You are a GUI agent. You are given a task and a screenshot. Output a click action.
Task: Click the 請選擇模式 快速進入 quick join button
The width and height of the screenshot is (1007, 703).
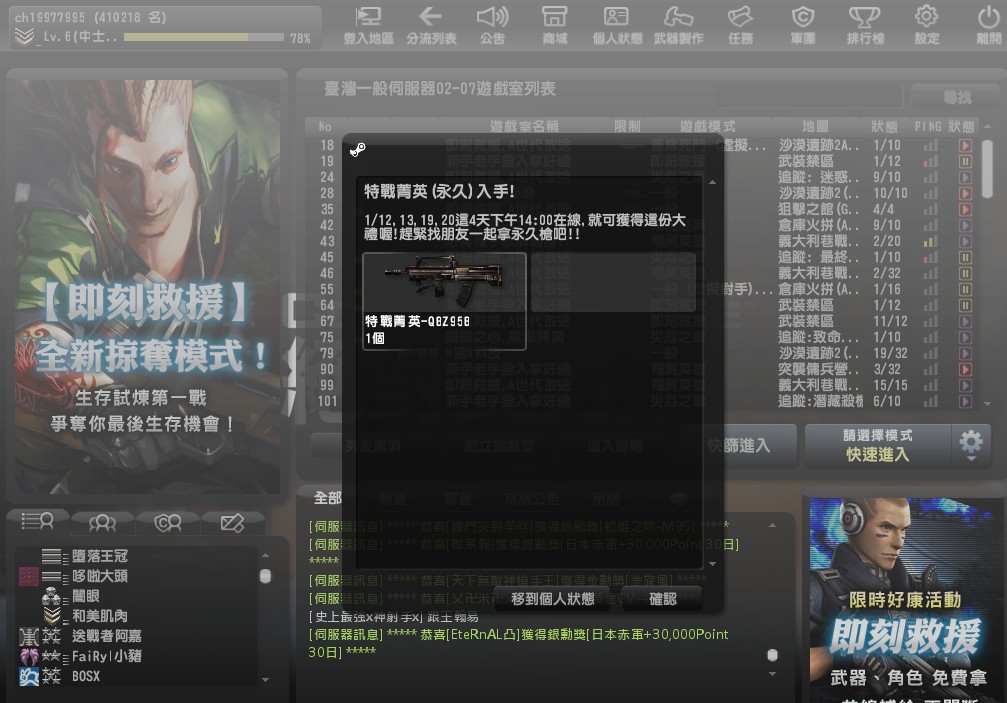tap(877, 445)
